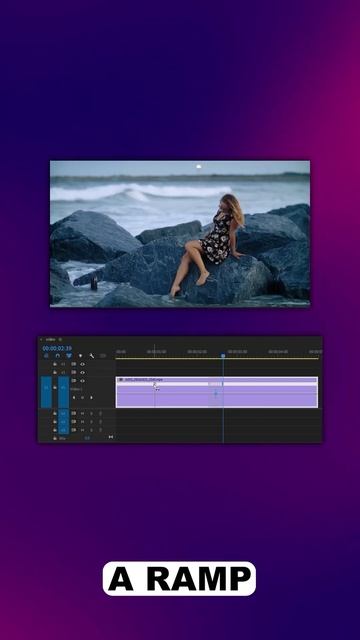Toggle sync lock on track A1
The image size is (360, 640).
point(73,413)
